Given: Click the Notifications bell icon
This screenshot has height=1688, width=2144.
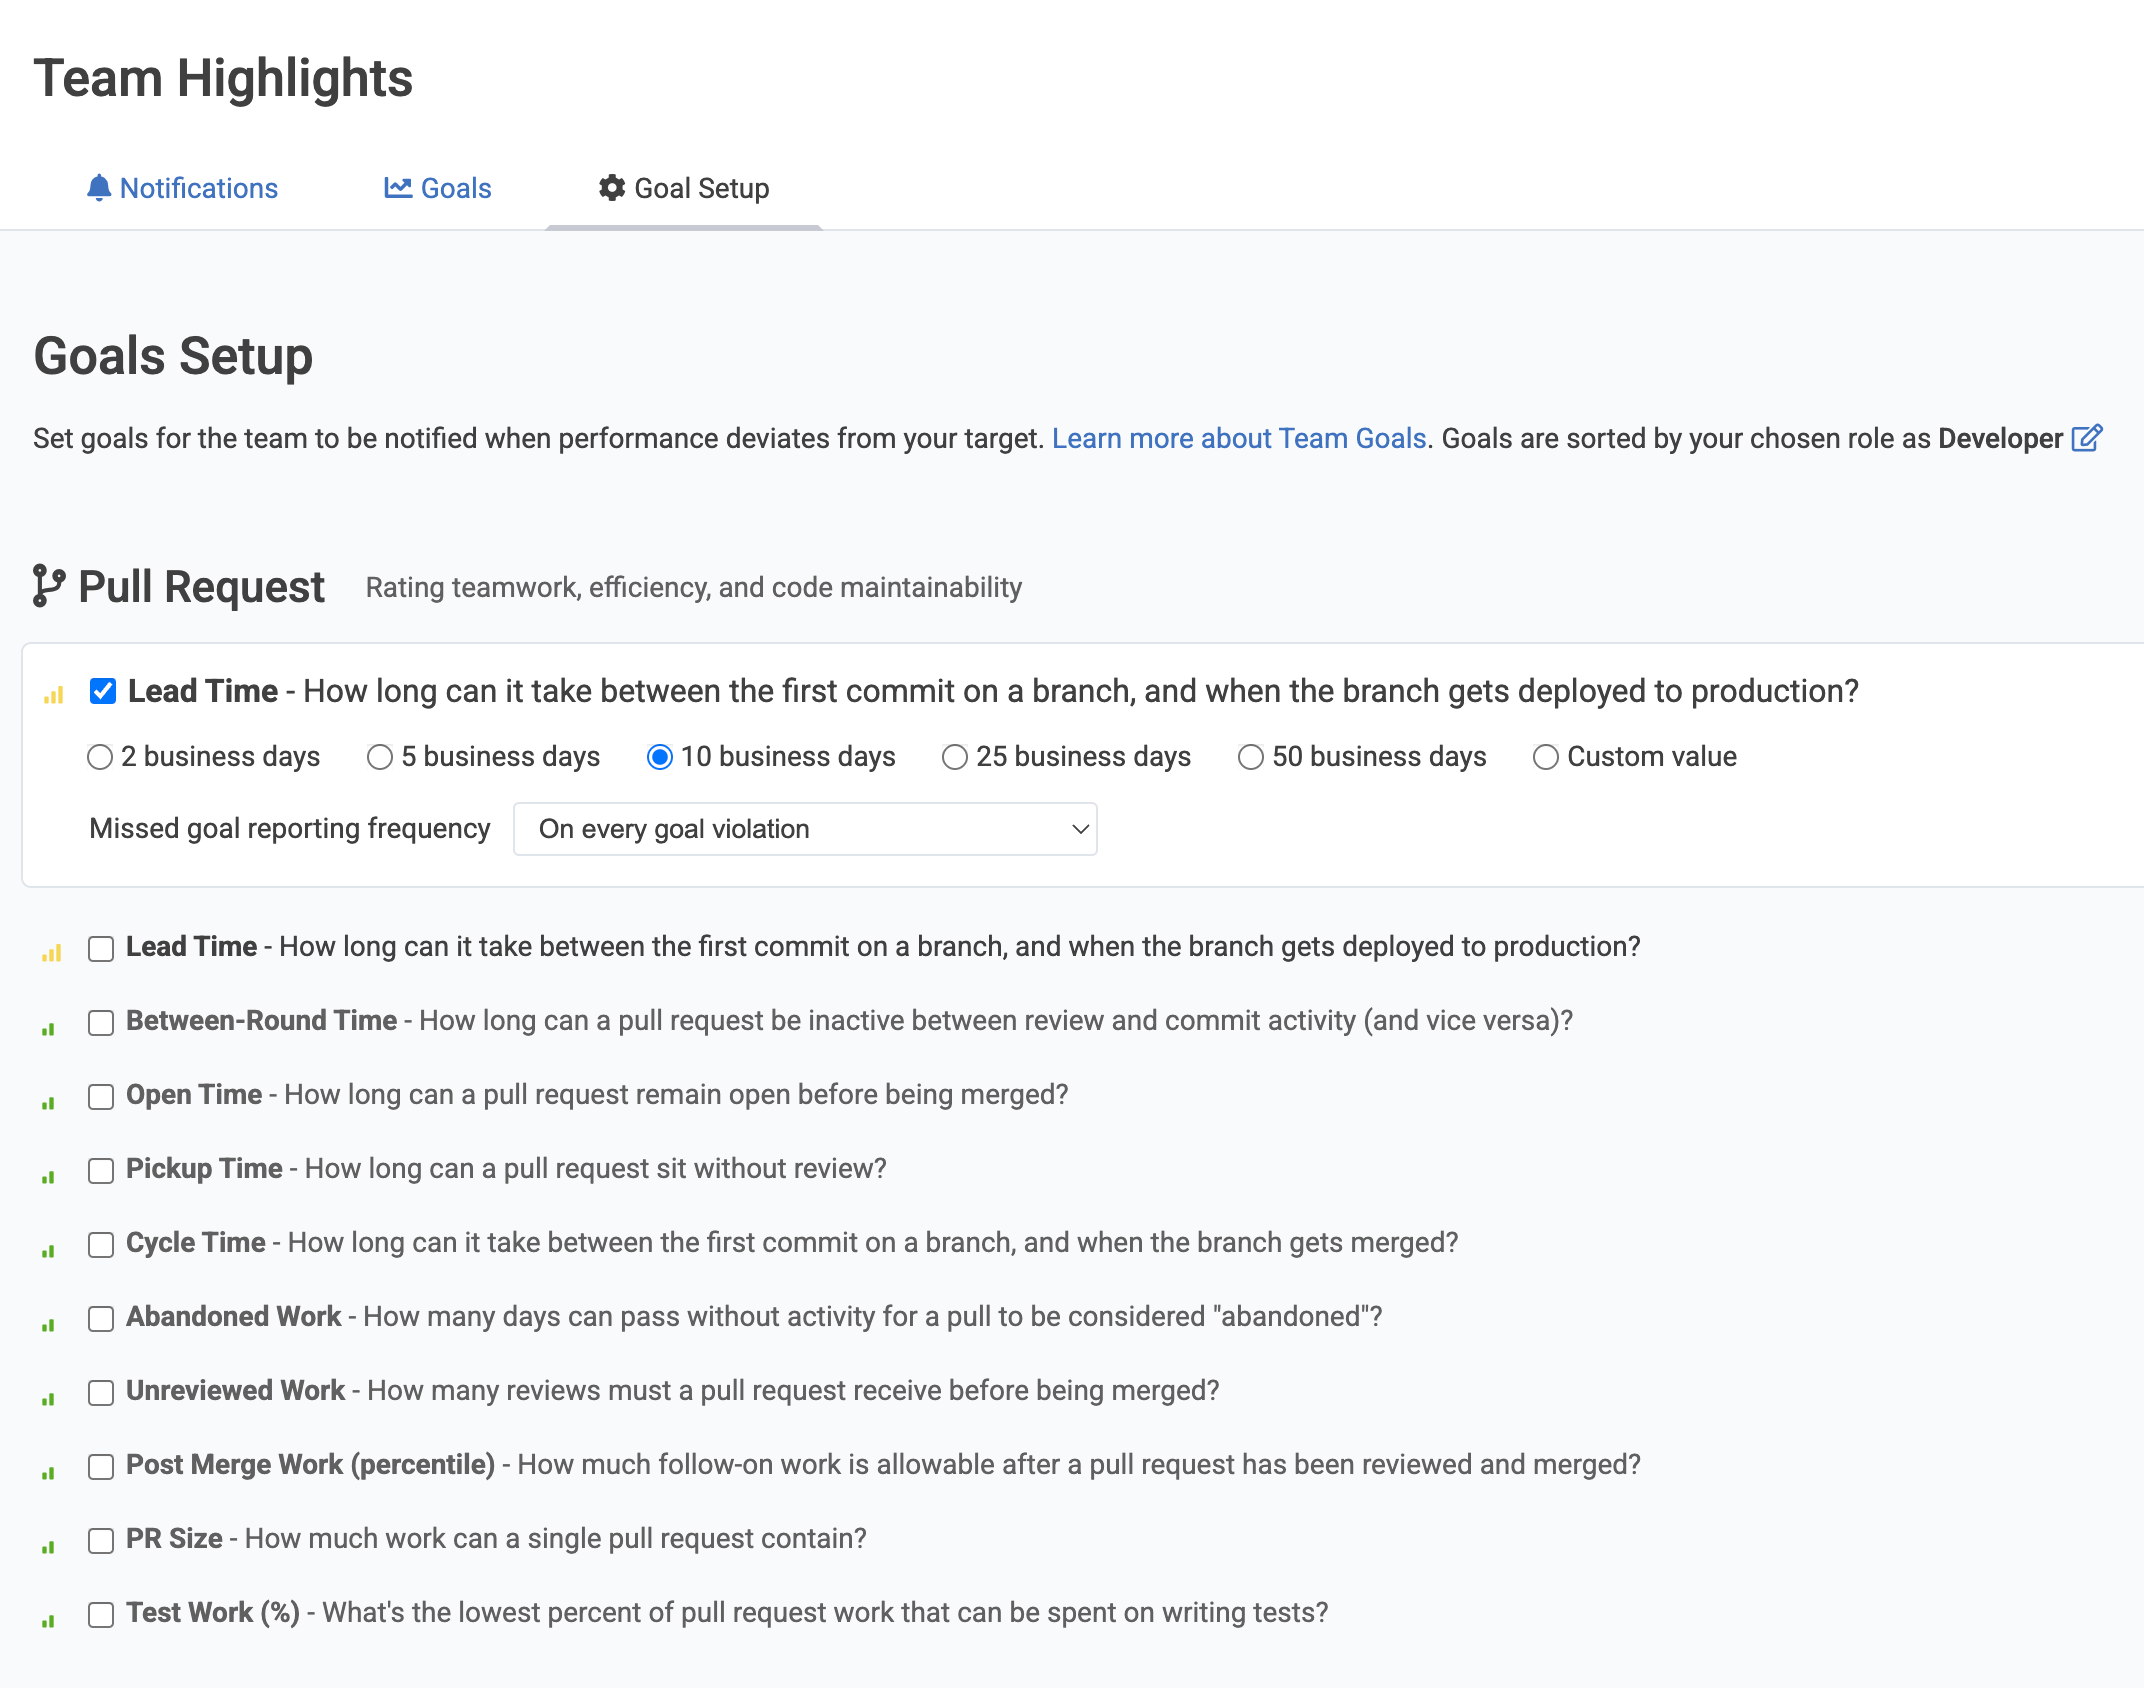Looking at the screenshot, I should coord(98,188).
